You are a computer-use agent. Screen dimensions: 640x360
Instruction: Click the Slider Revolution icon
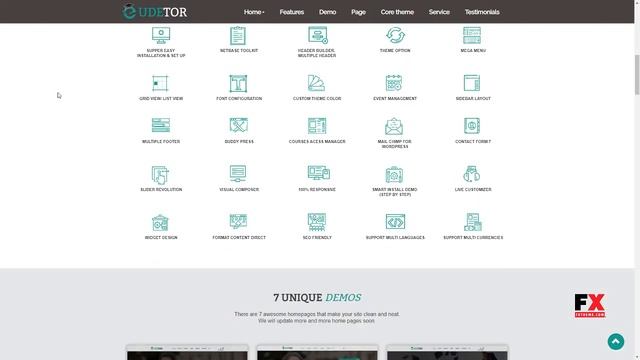pyautogui.click(x=160, y=175)
